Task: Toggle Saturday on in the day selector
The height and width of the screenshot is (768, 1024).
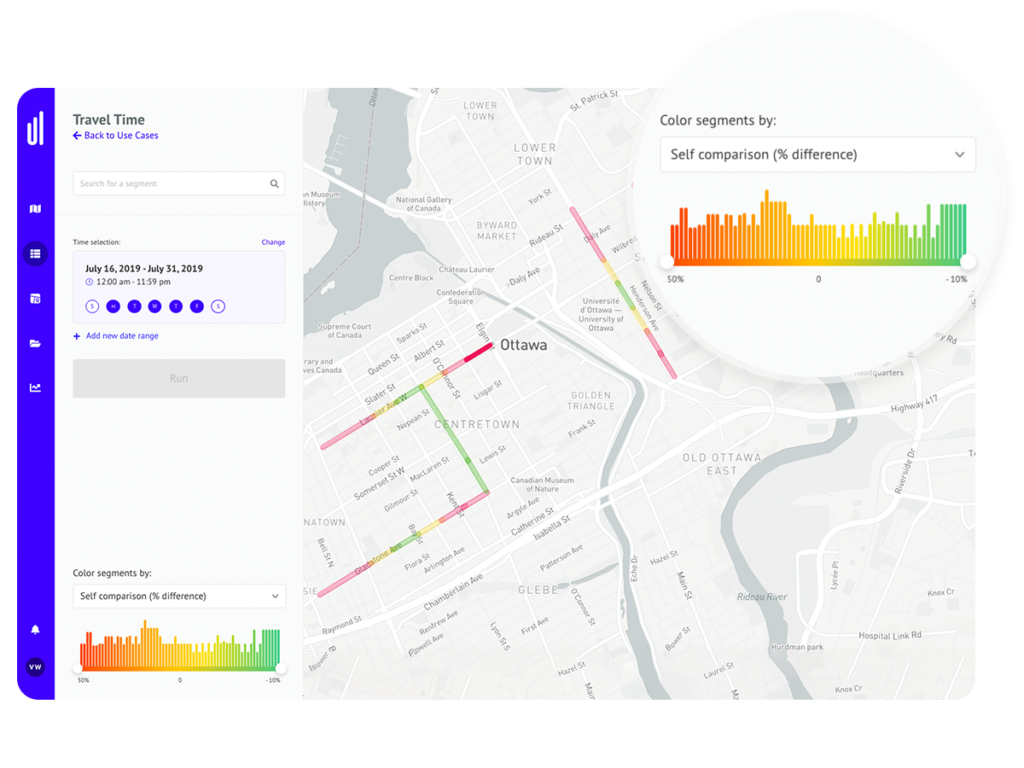Action: 219,307
